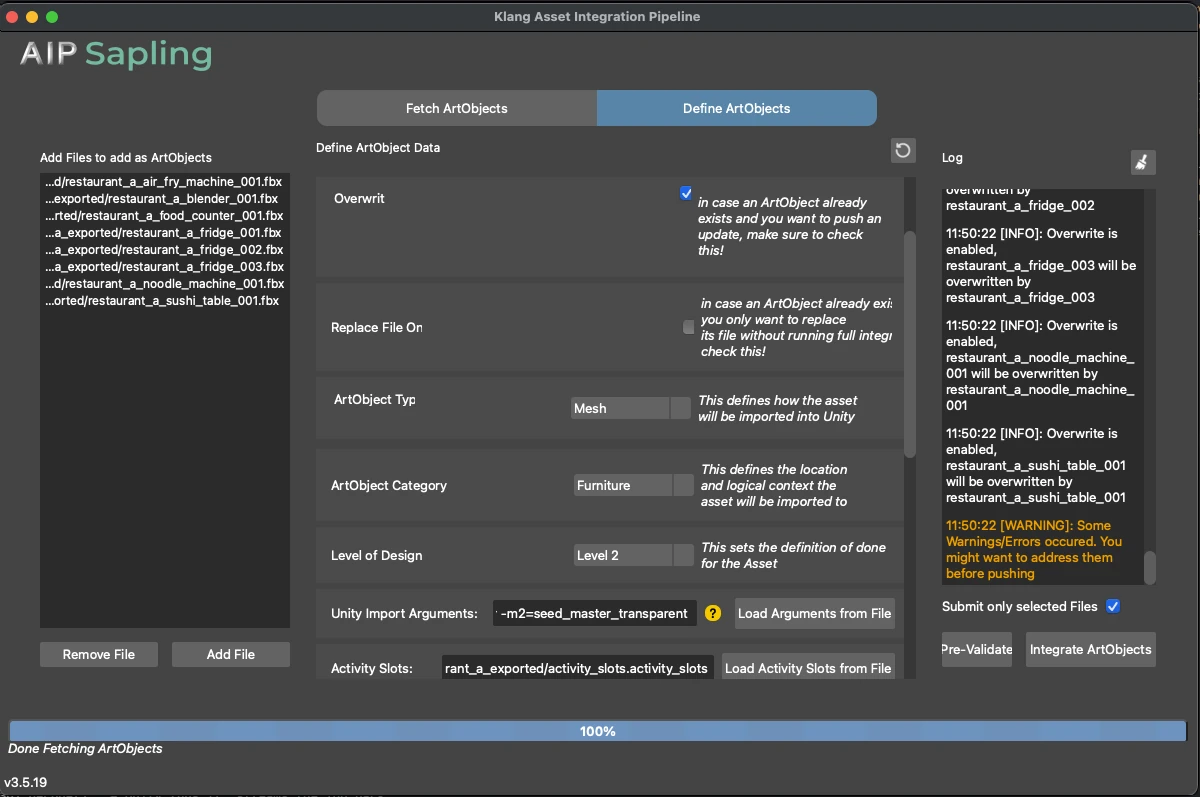This screenshot has height=797, width=1200.
Task: Enable the Replace File Only checkbox
Action: click(x=688, y=327)
